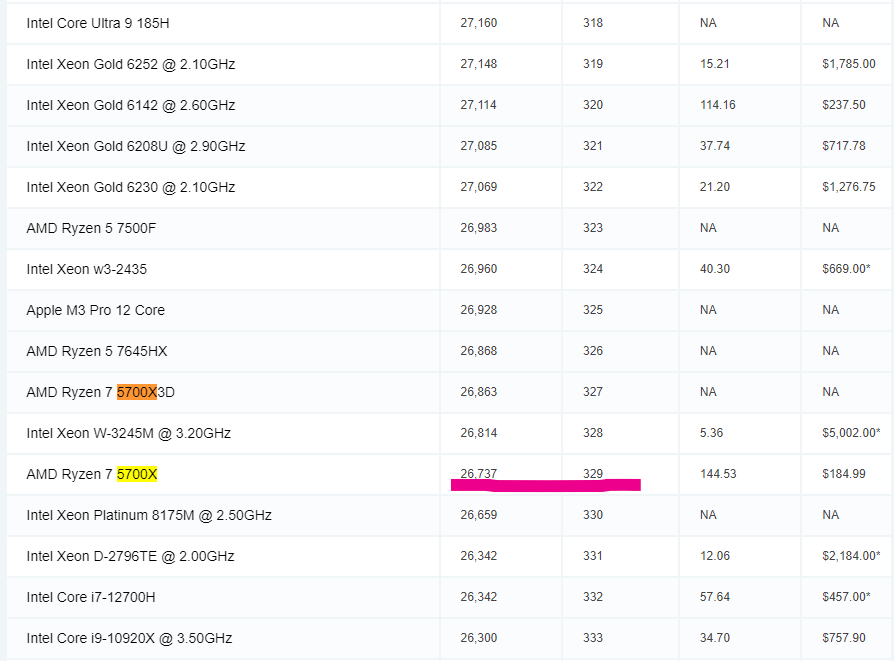Click rank 318 cell

592,23
